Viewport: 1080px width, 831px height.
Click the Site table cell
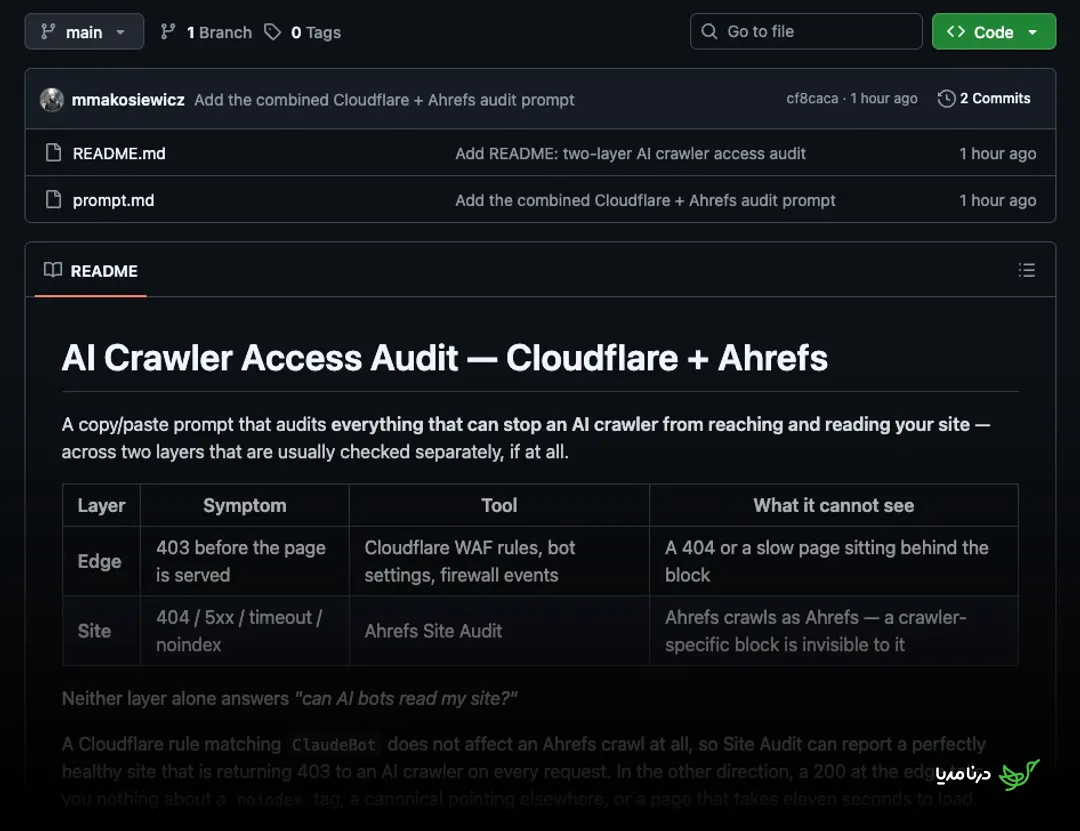coord(101,630)
